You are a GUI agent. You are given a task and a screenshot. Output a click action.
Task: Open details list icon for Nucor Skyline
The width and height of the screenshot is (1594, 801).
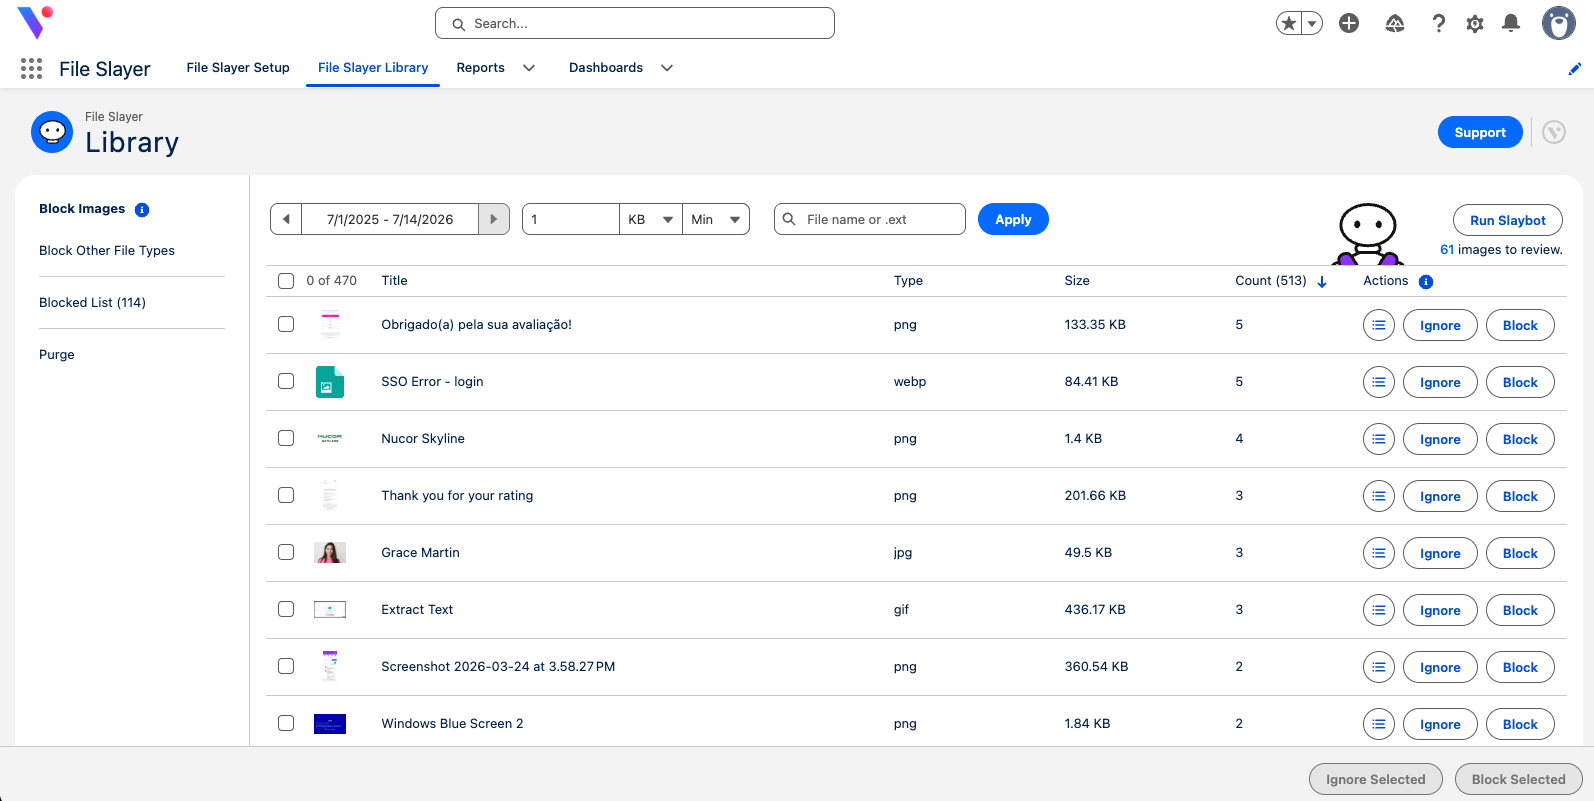pyautogui.click(x=1379, y=439)
